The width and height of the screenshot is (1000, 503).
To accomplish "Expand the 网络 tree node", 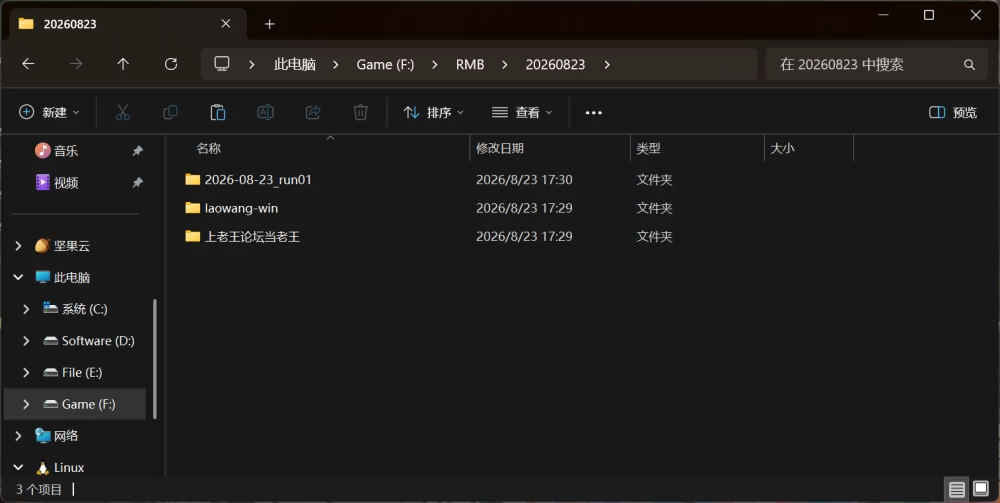I will (x=18, y=436).
